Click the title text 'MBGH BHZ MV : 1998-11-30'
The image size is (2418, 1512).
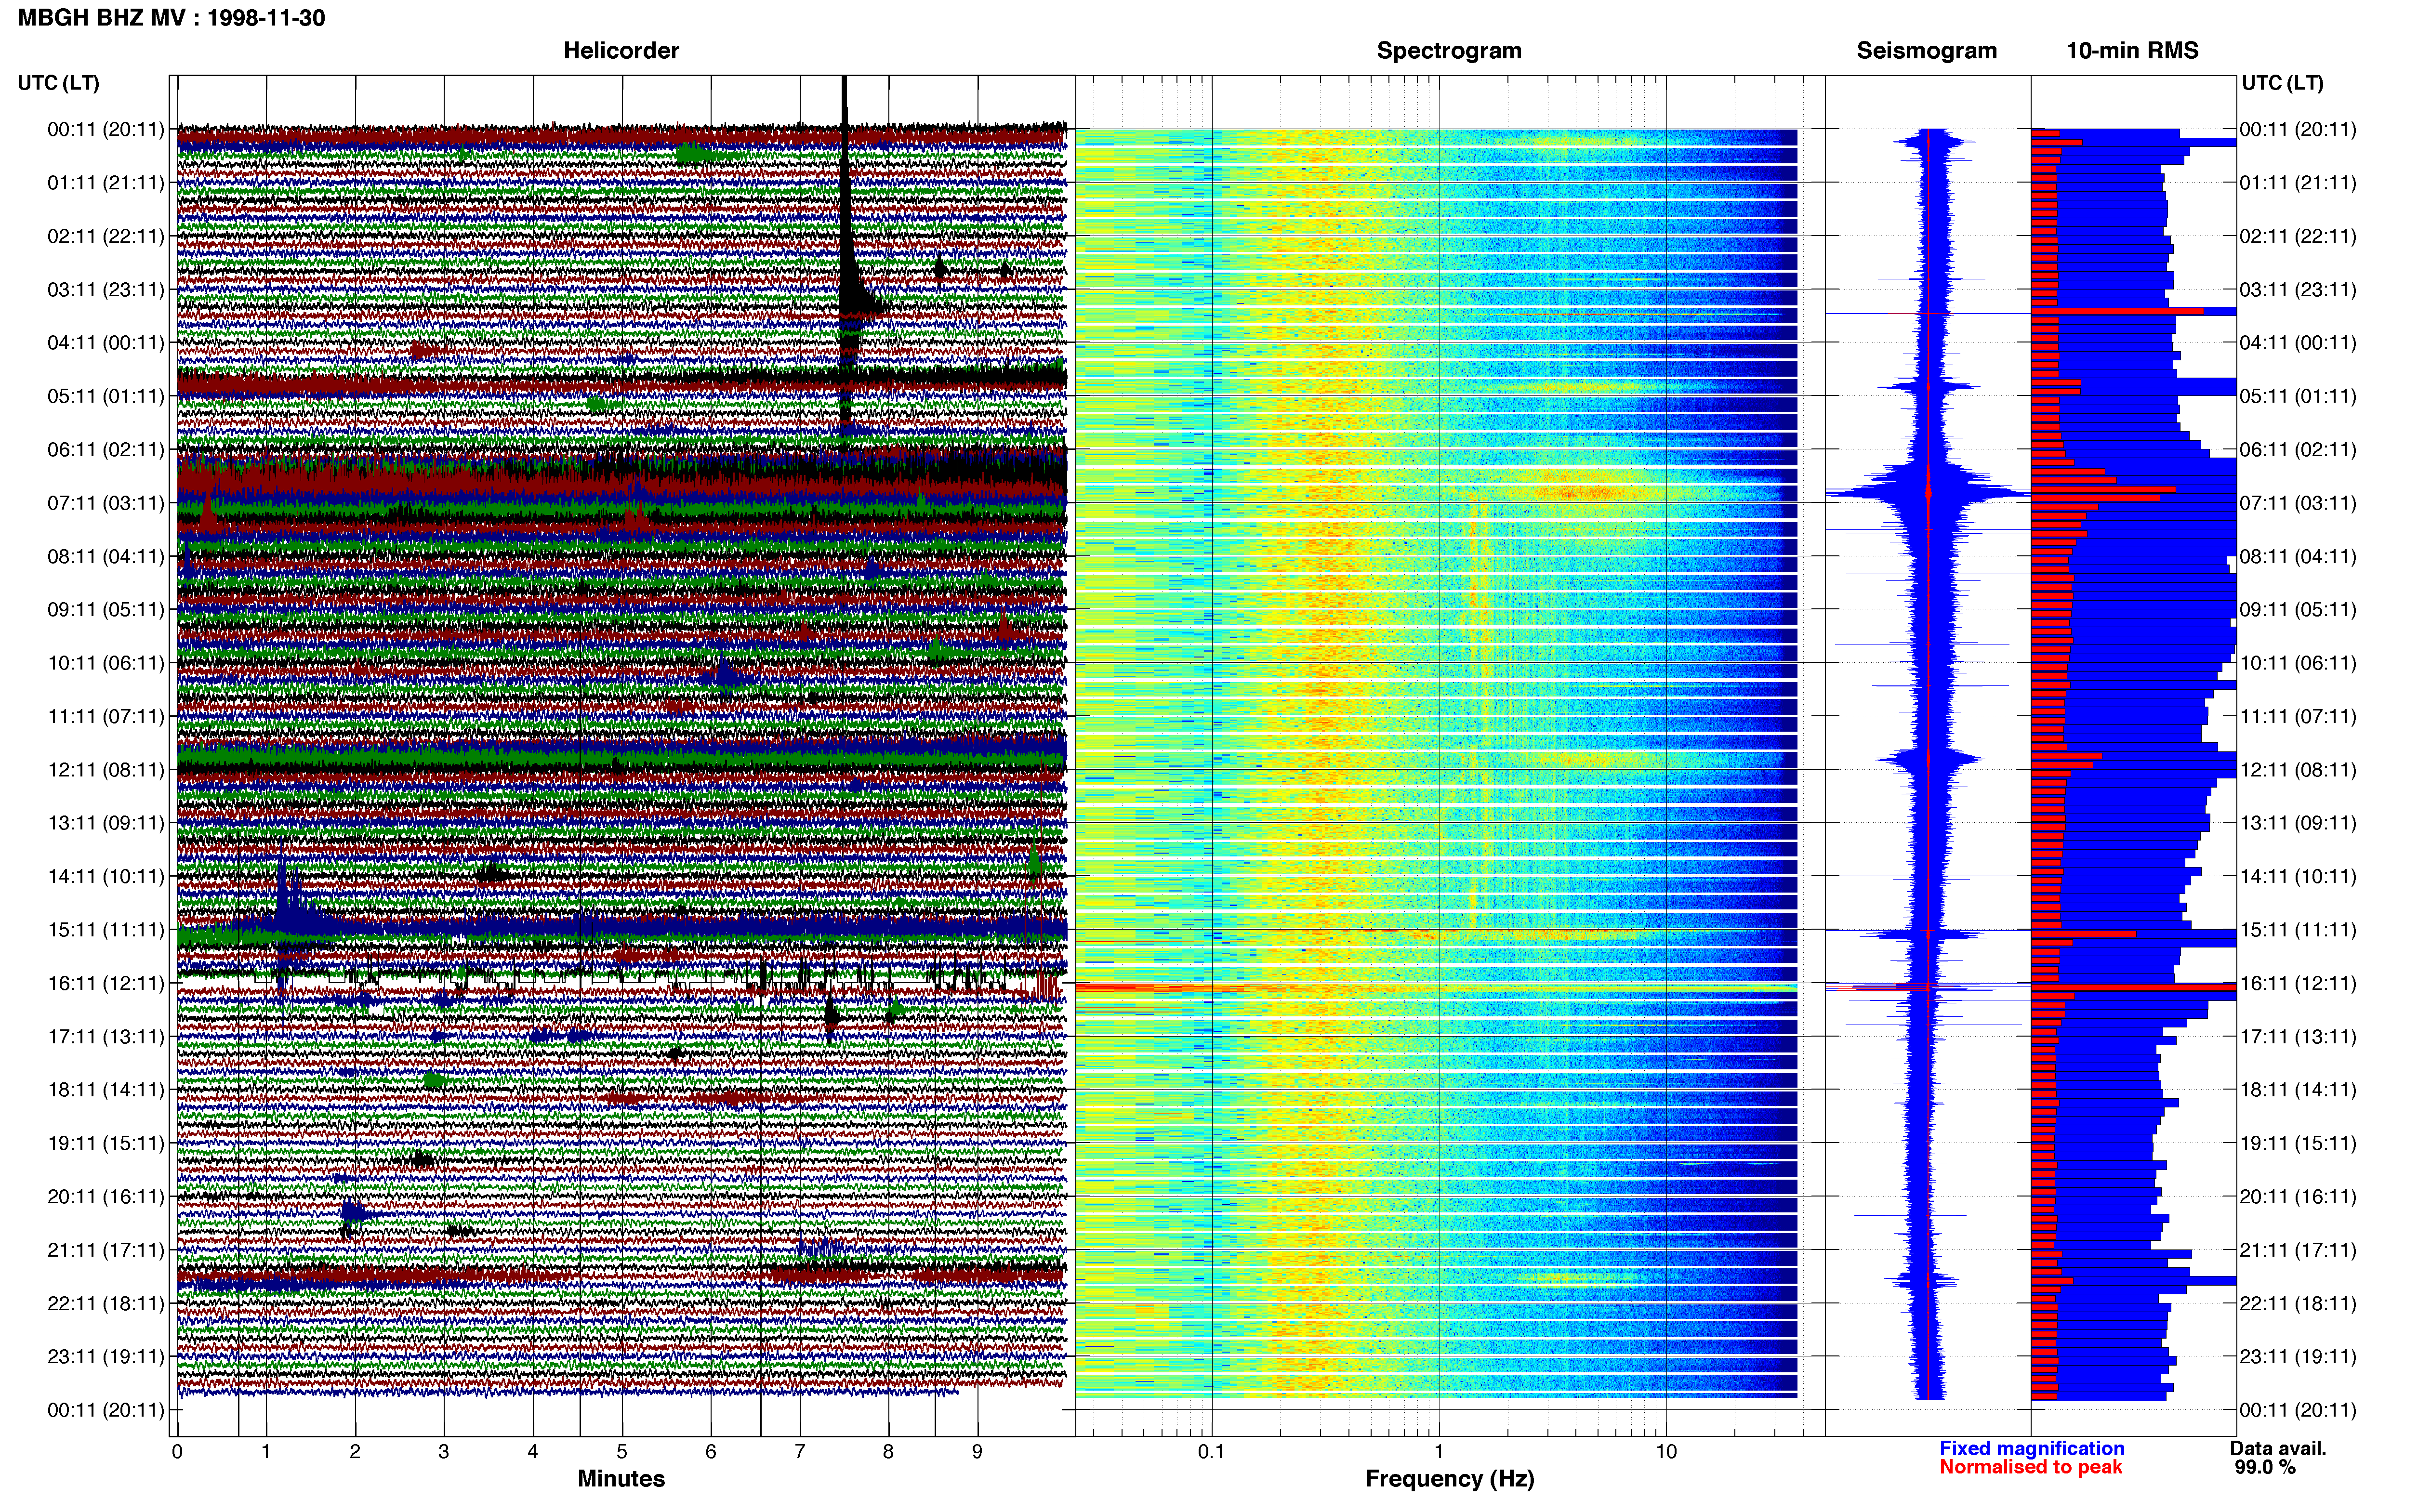click(x=171, y=18)
